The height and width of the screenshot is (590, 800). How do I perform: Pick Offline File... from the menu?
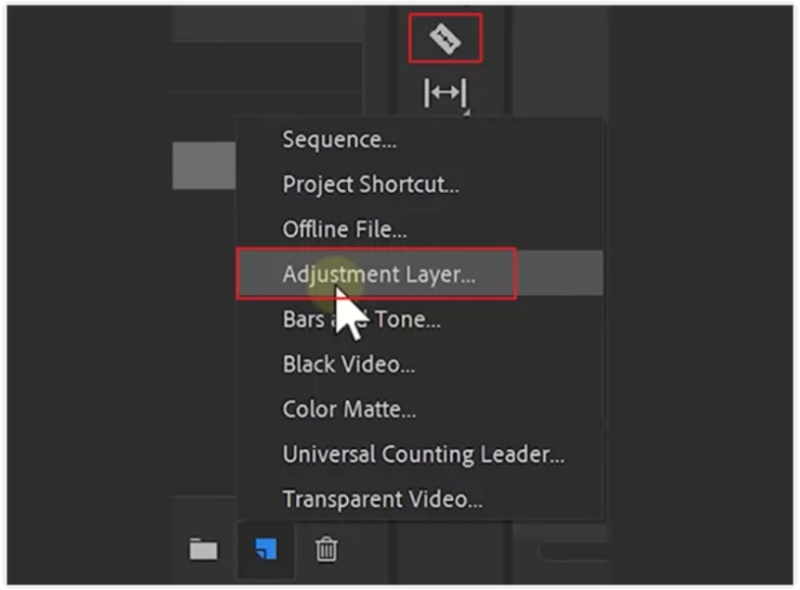[x=345, y=229]
